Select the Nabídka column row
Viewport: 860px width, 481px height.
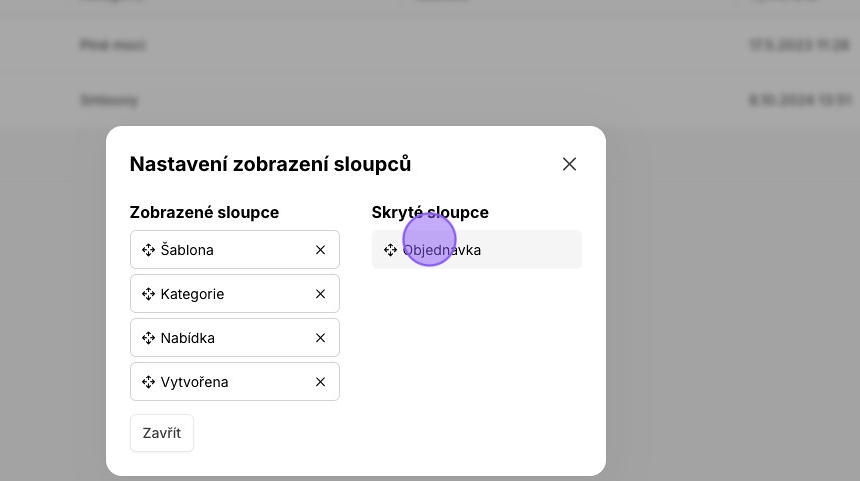(x=235, y=337)
